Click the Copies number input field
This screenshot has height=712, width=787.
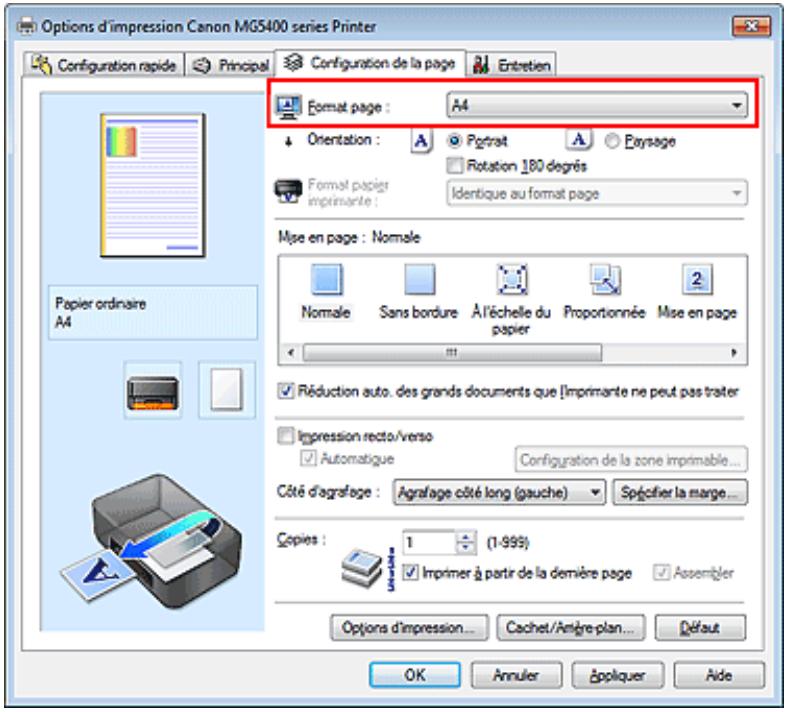pos(430,542)
